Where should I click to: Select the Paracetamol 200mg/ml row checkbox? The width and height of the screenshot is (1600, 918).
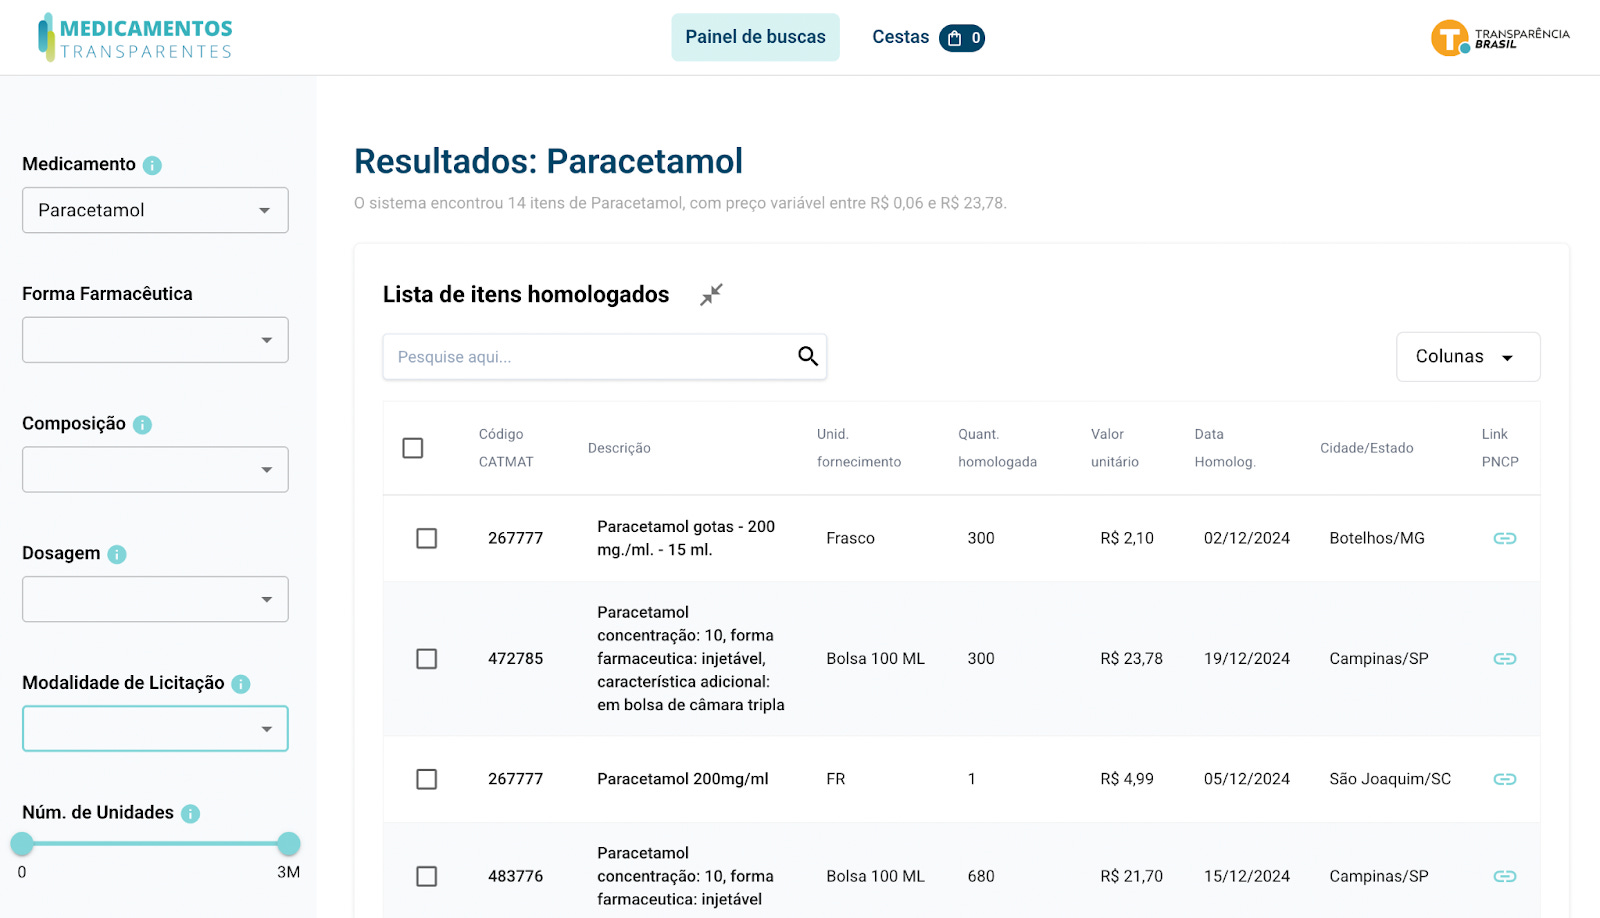(427, 779)
